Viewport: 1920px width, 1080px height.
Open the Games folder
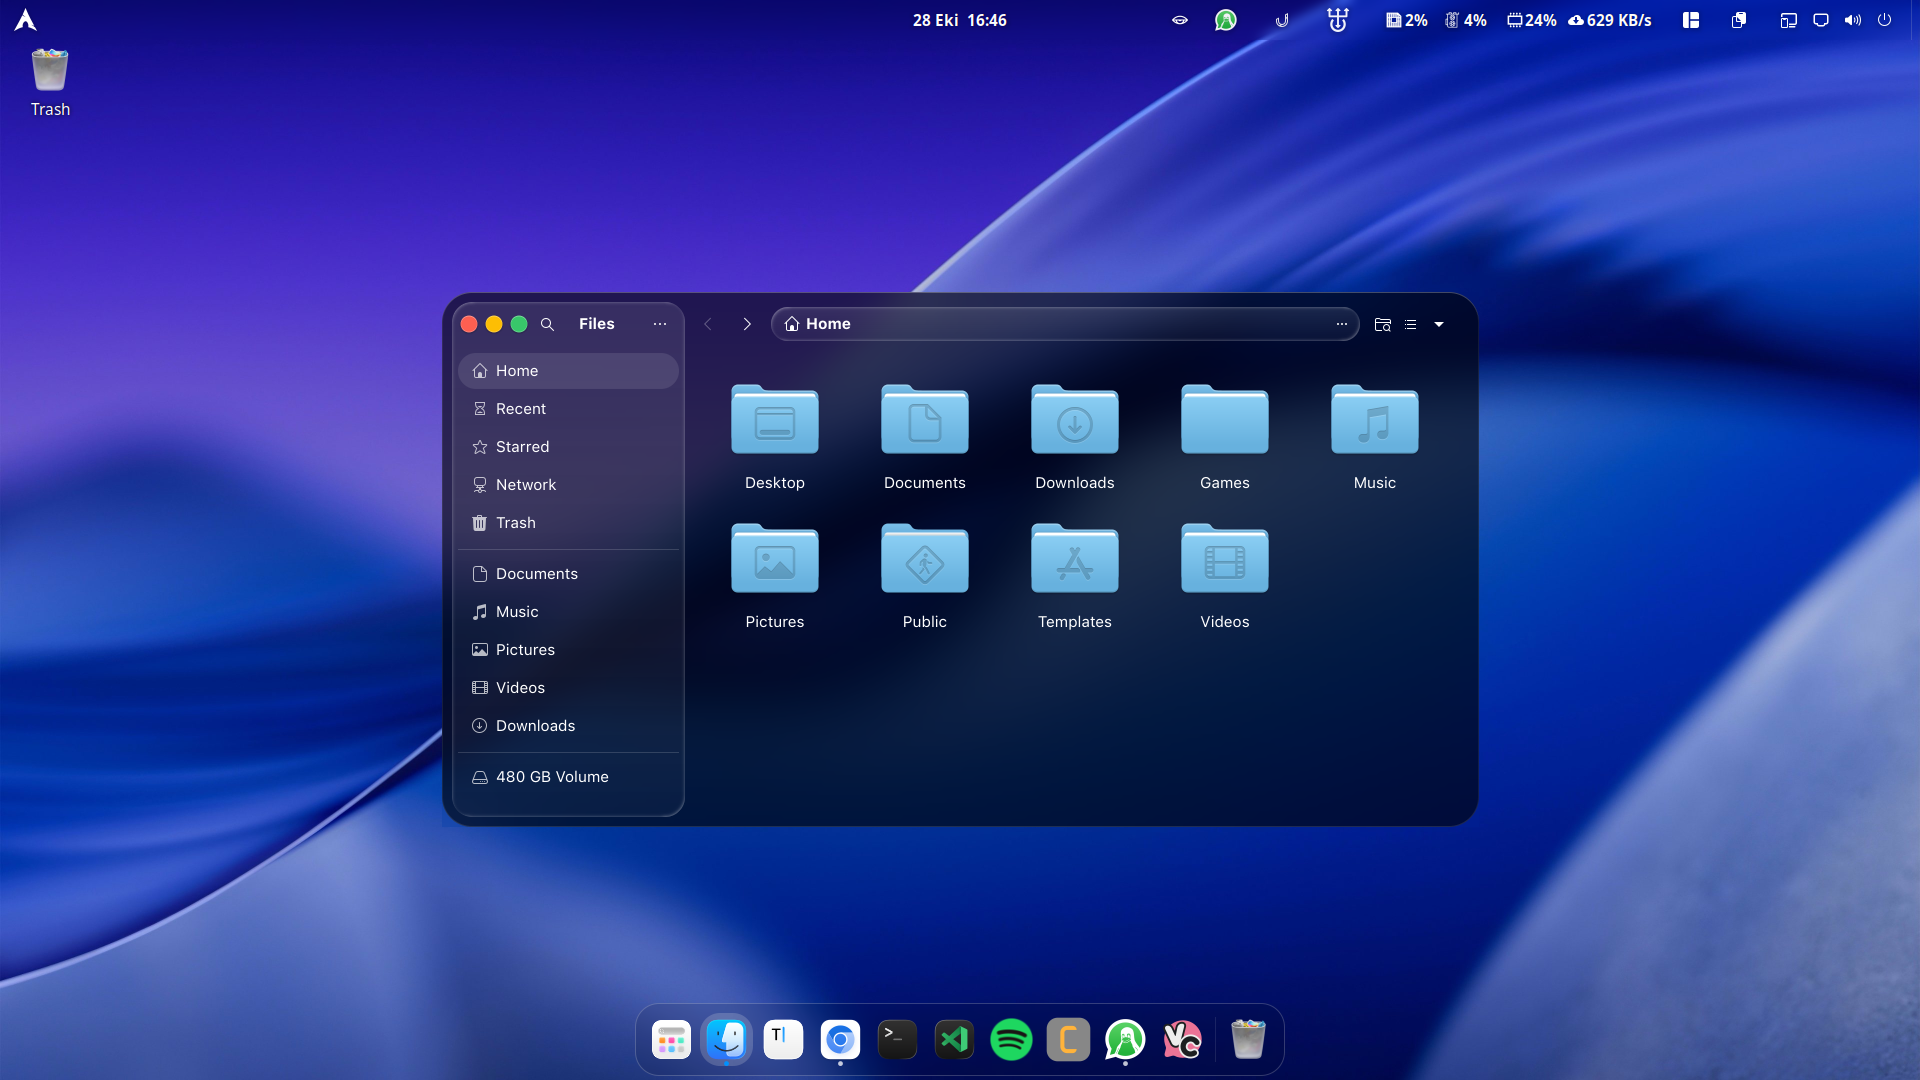pyautogui.click(x=1224, y=437)
